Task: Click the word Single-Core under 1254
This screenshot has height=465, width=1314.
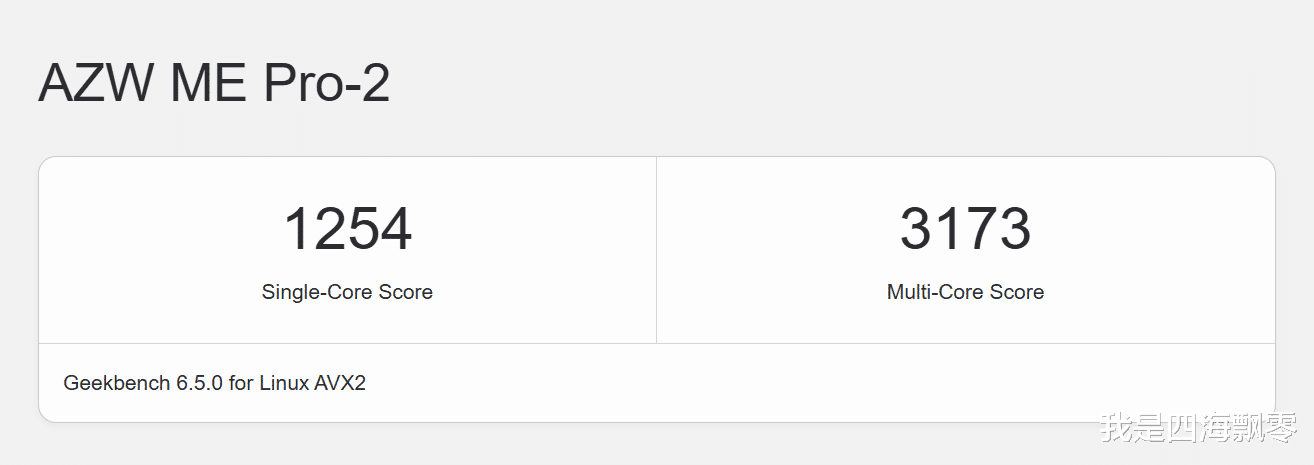Action: 317,292
